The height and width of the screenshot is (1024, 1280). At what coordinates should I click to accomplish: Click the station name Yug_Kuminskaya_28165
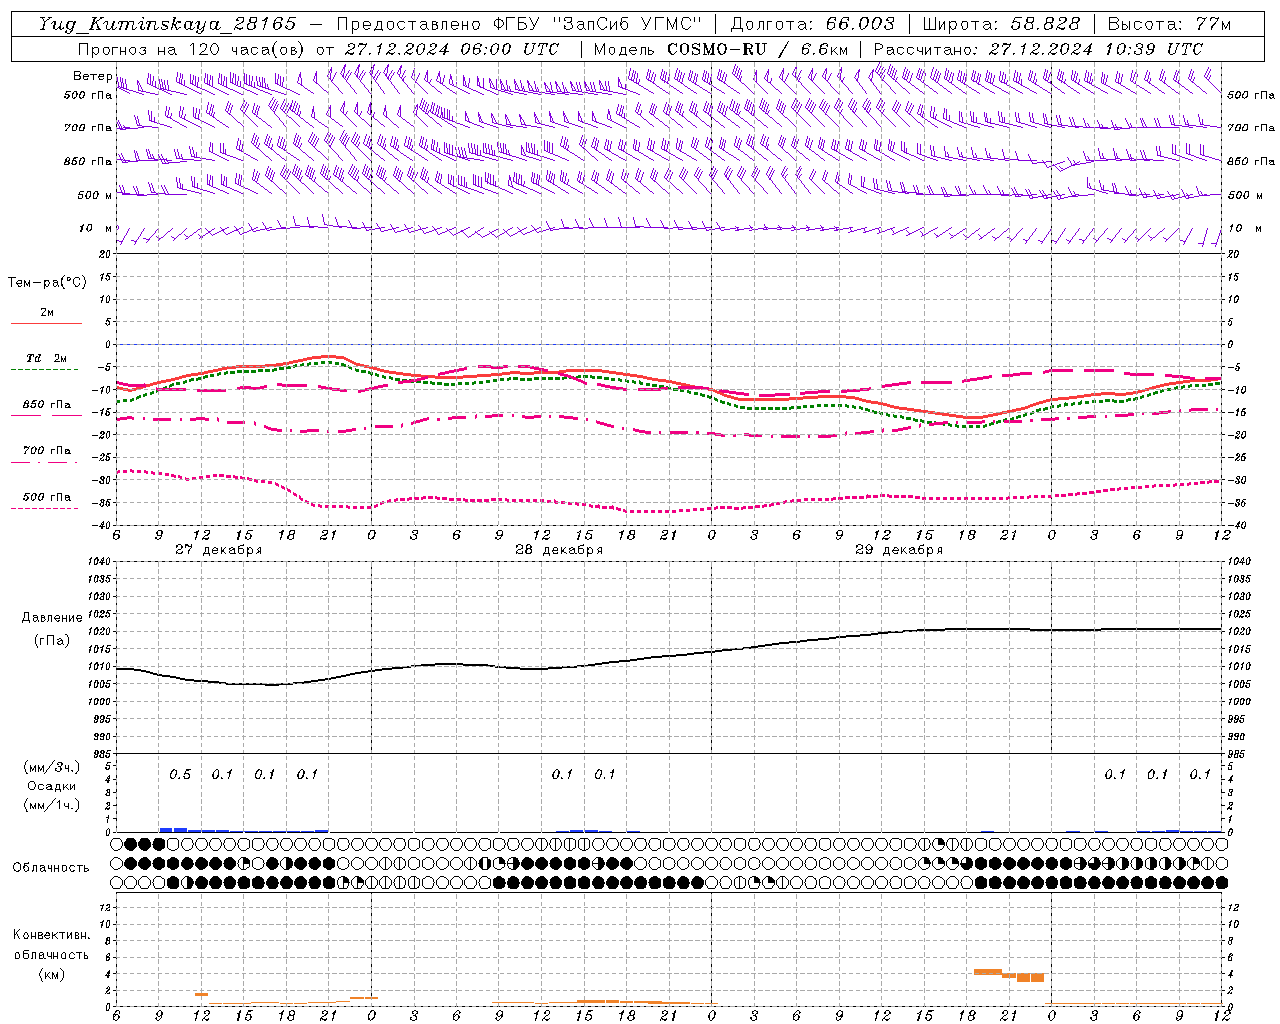(x=167, y=24)
